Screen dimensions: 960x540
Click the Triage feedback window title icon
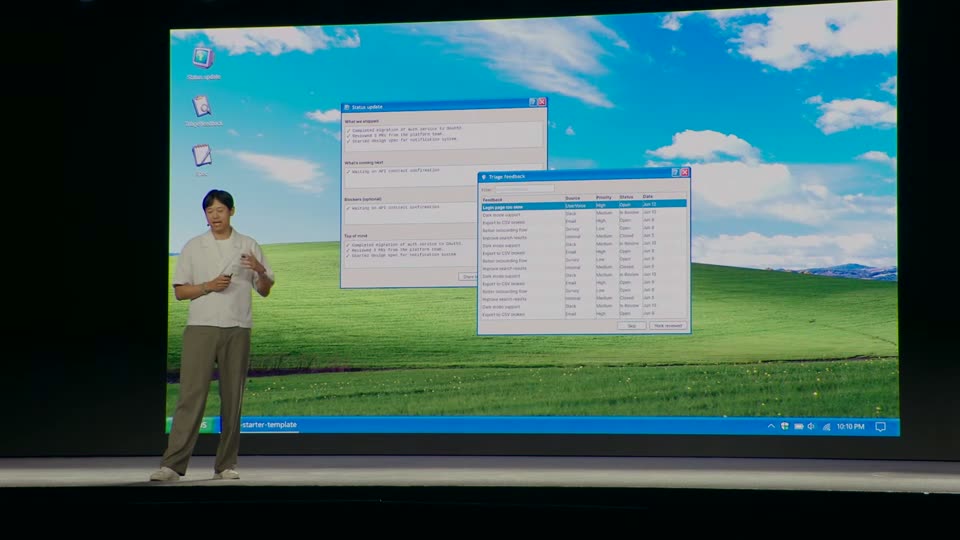click(484, 177)
